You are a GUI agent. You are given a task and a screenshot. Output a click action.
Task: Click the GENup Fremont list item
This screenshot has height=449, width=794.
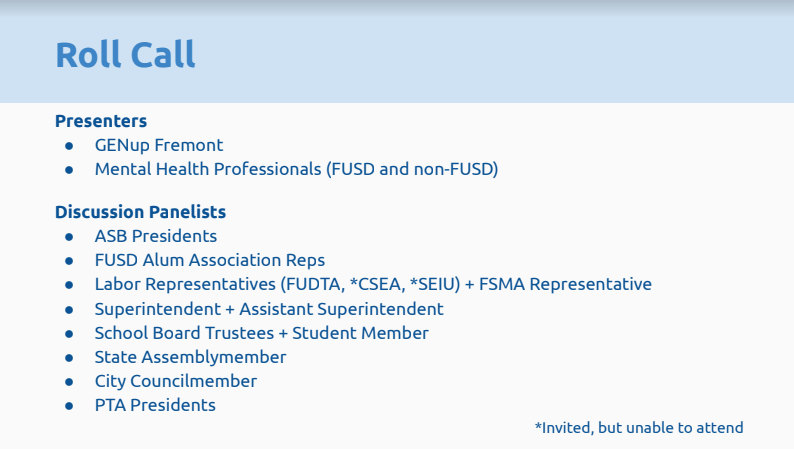point(159,145)
